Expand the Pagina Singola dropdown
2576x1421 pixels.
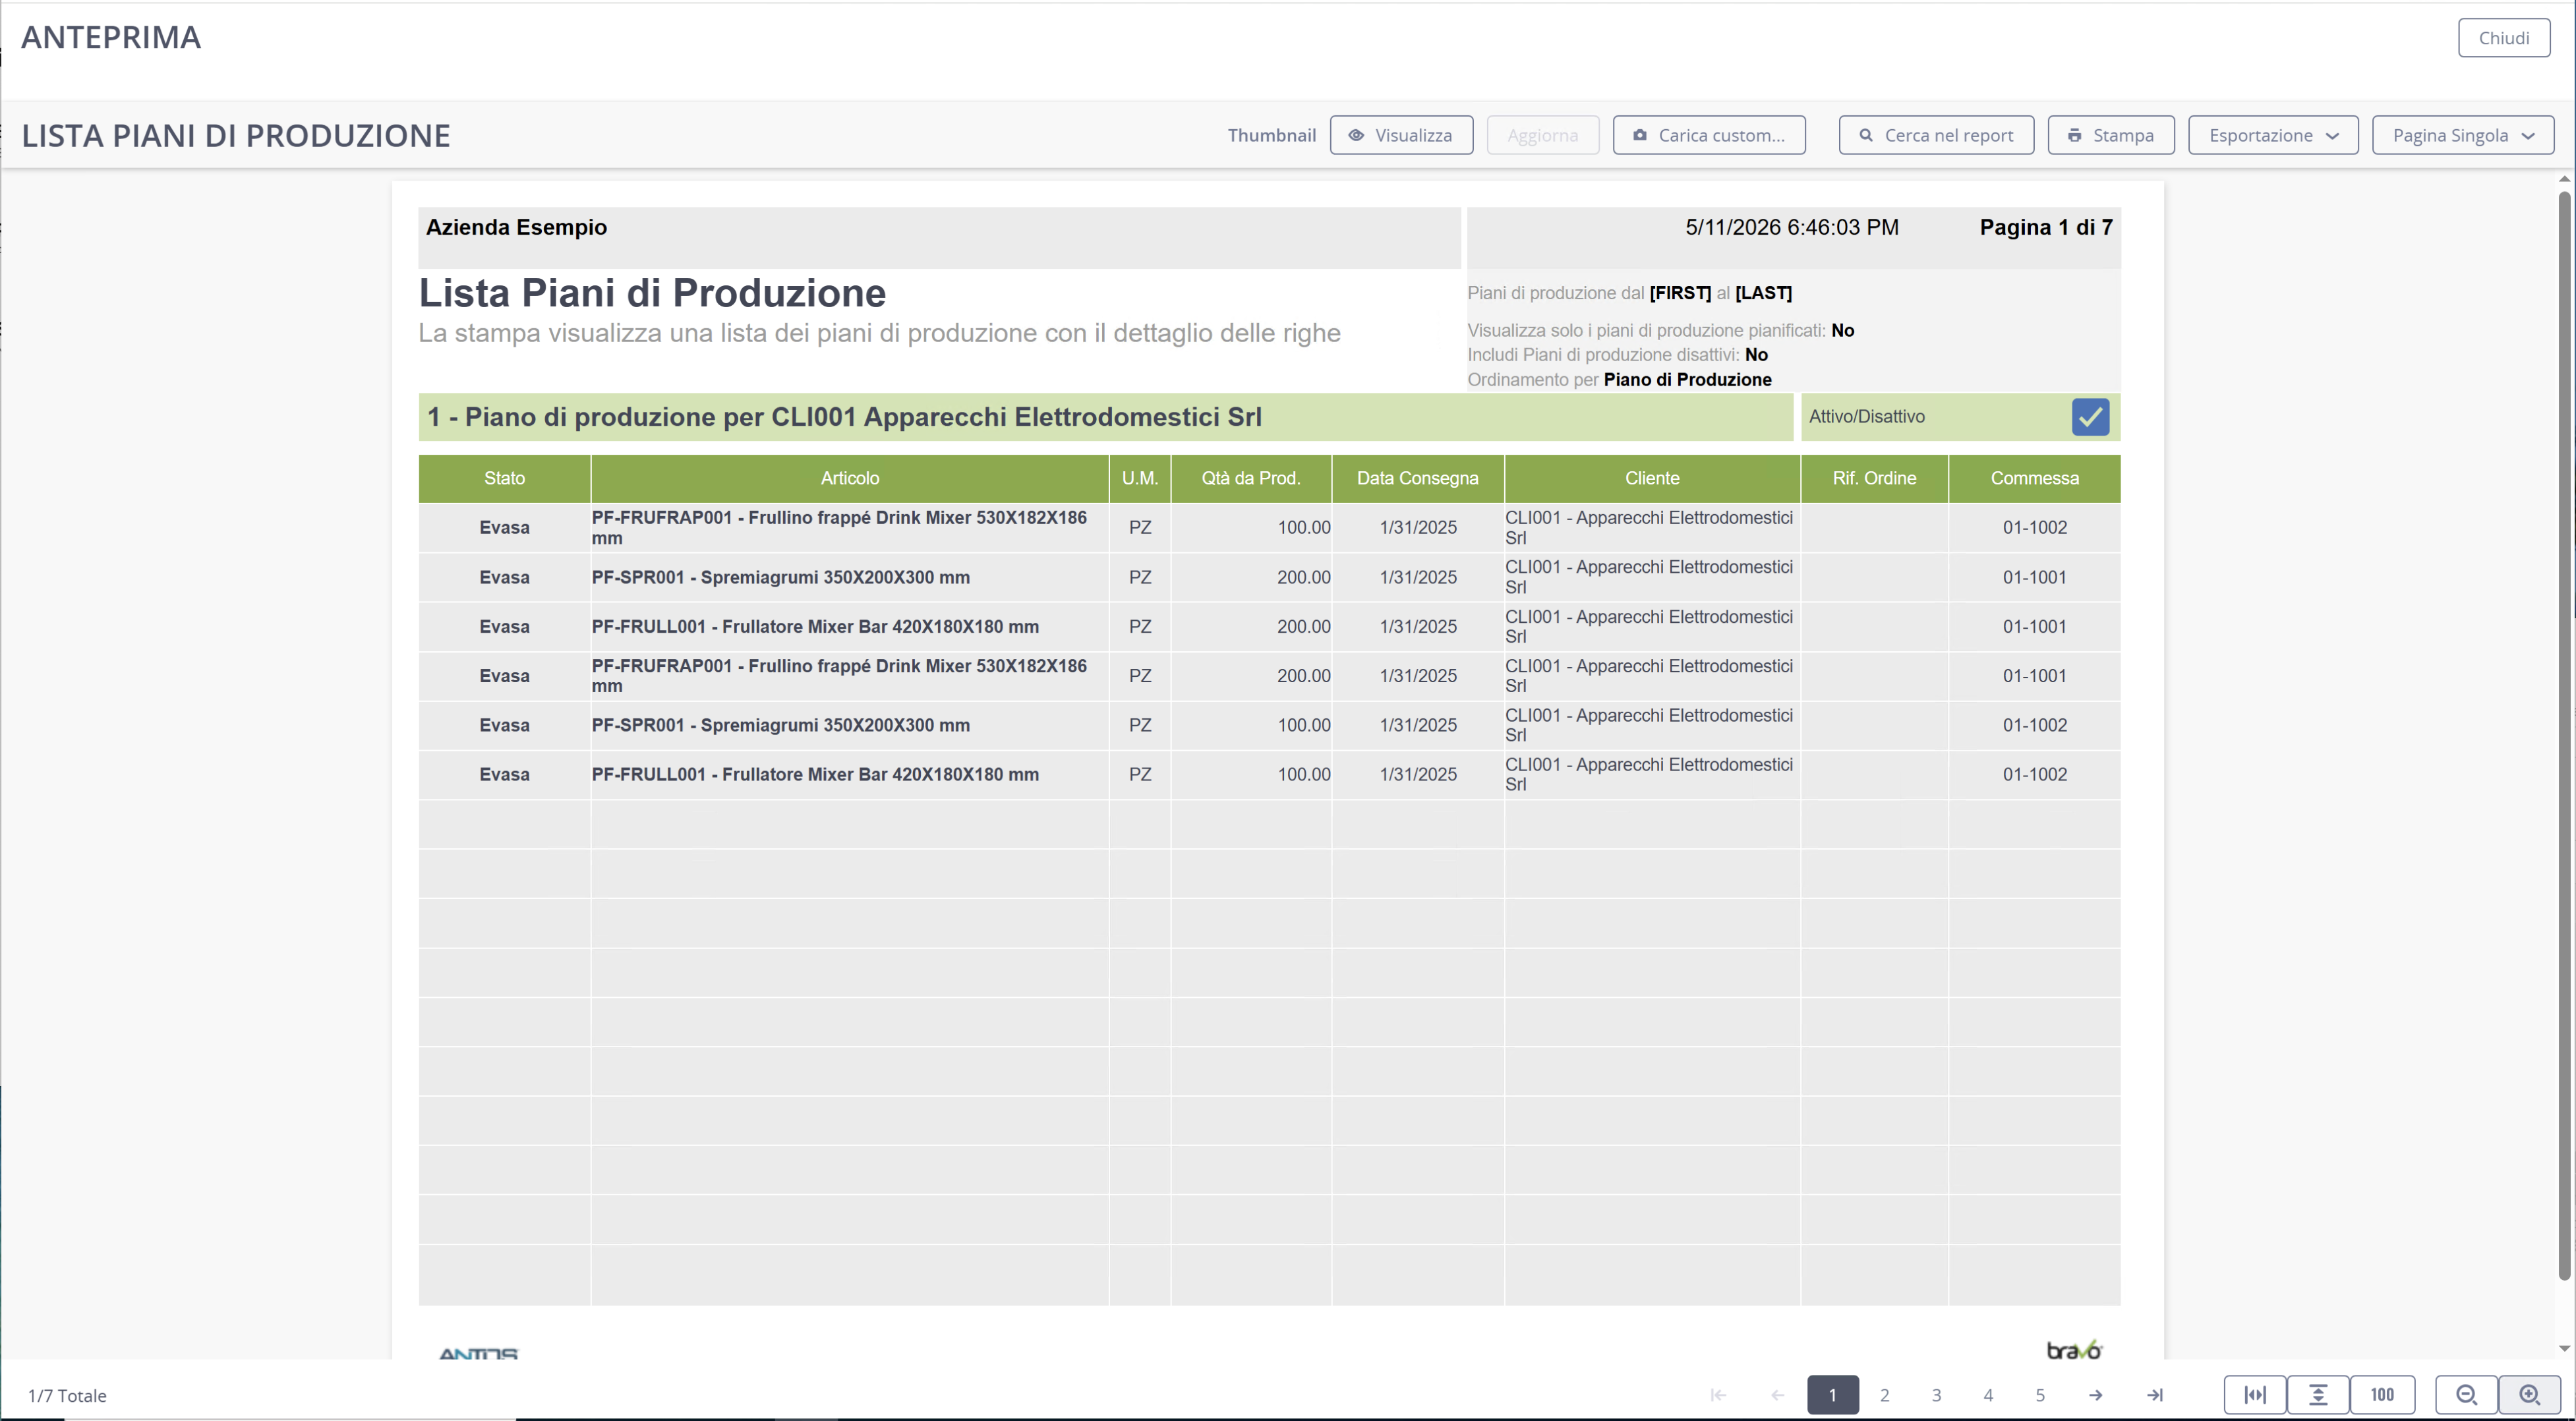click(x=2463, y=135)
